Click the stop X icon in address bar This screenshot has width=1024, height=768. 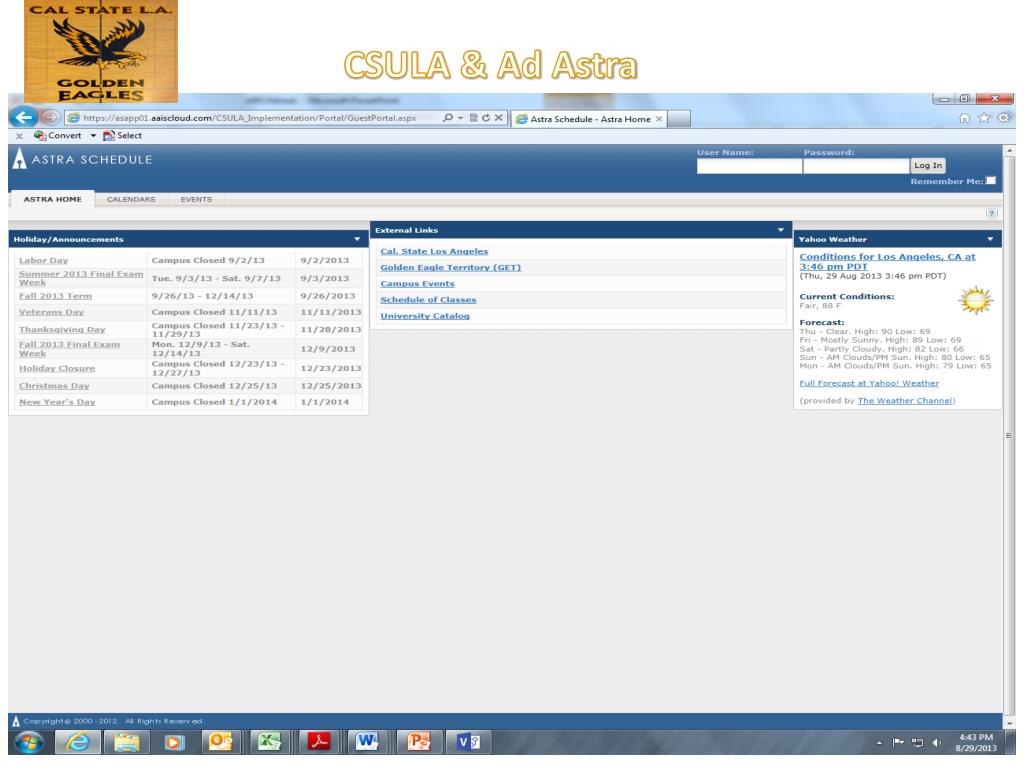(x=498, y=118)
